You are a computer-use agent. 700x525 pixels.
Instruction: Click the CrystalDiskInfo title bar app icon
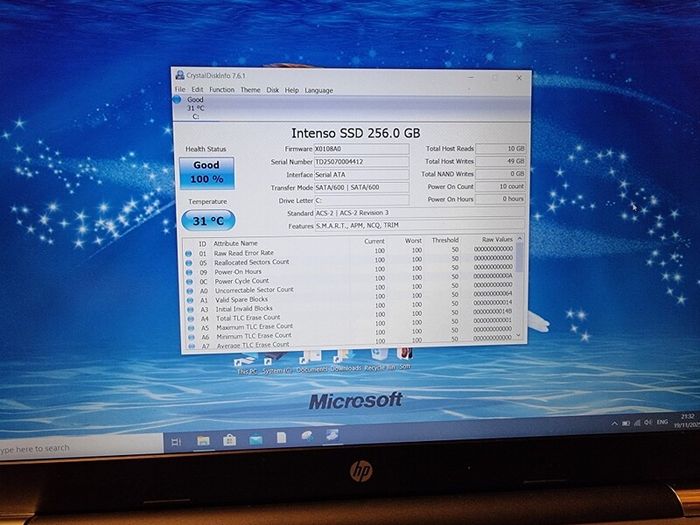click(180, 75)
